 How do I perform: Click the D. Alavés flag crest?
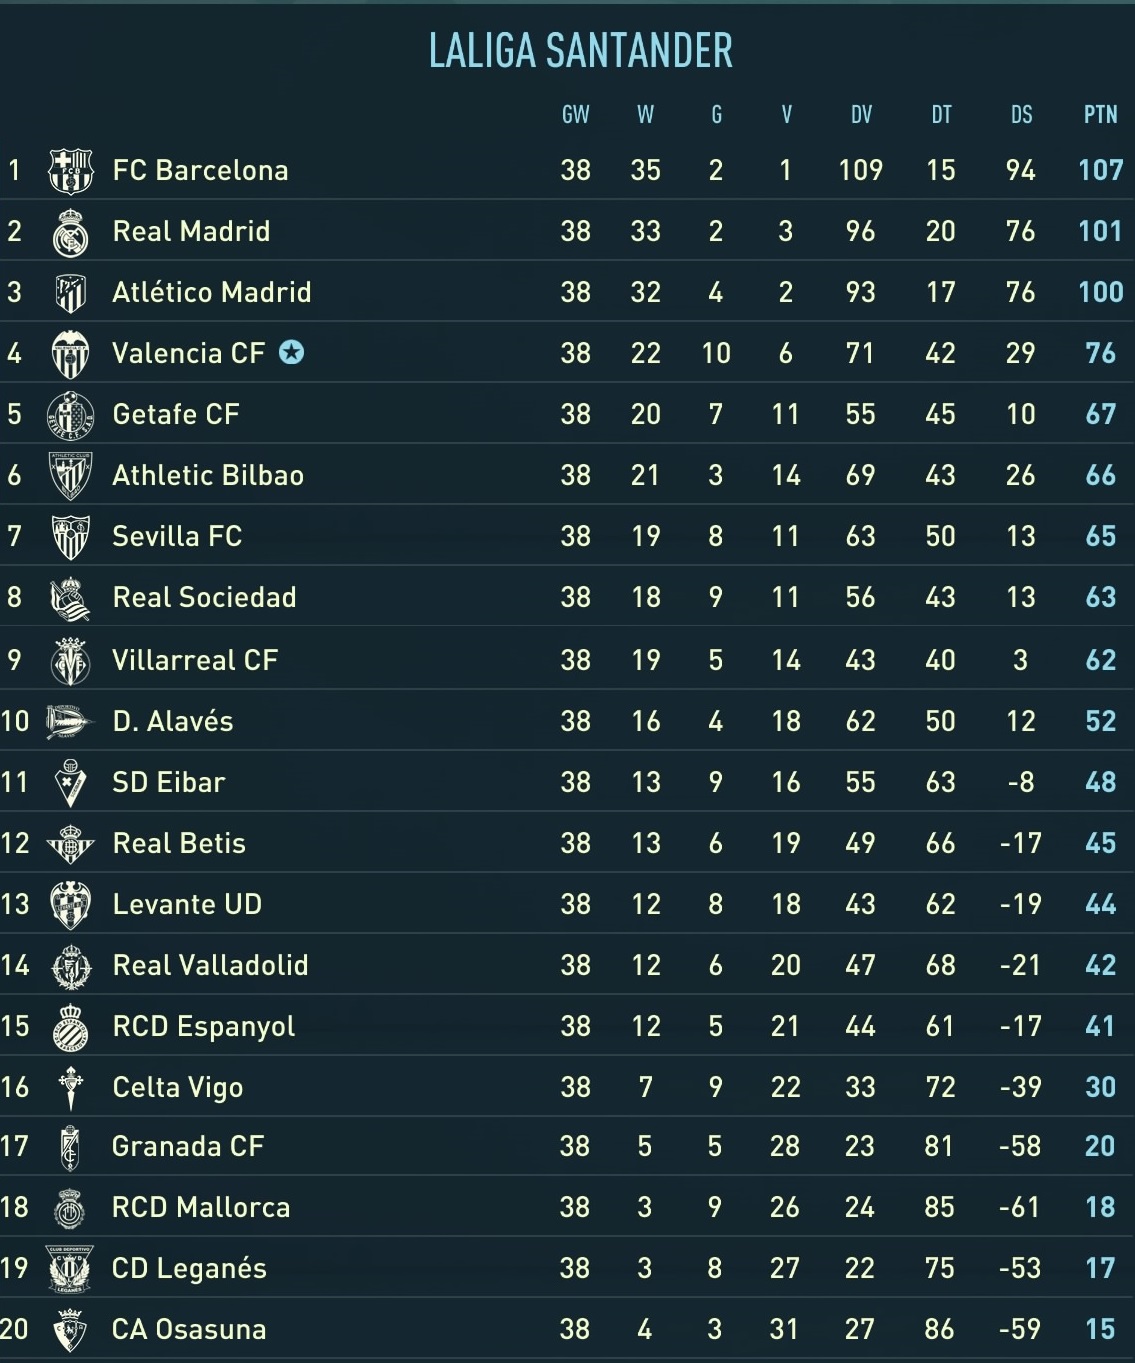coord(70,722)
